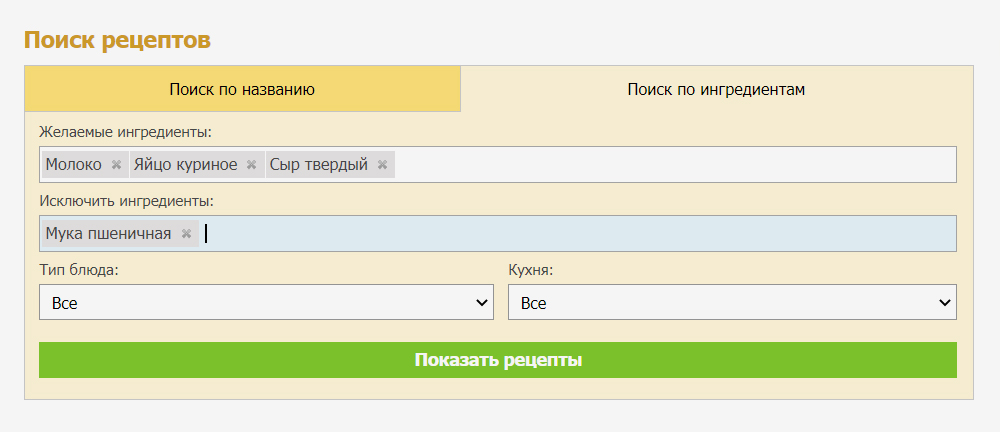1000x432 pixels.
Task: Open the Кухня dropdown list
Action: click(732, 302)
